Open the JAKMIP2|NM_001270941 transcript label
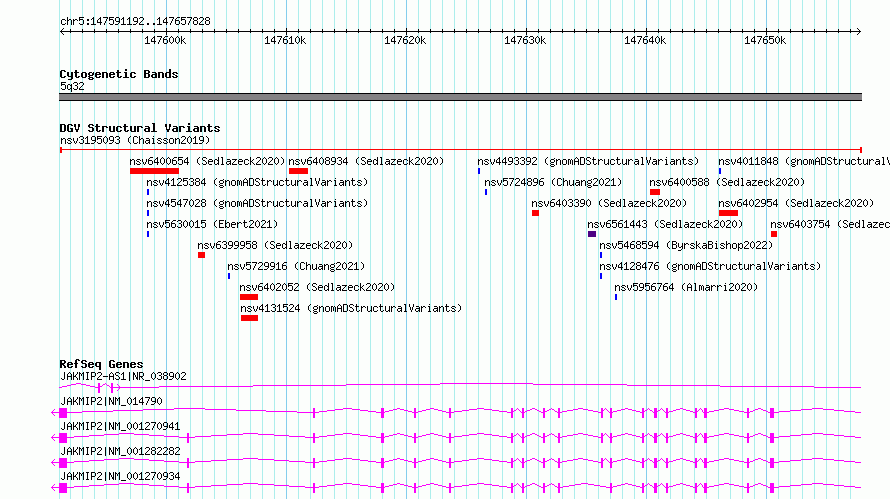Image resolution: width=890 pixels, height=499 pixels. tap(120, 426)
